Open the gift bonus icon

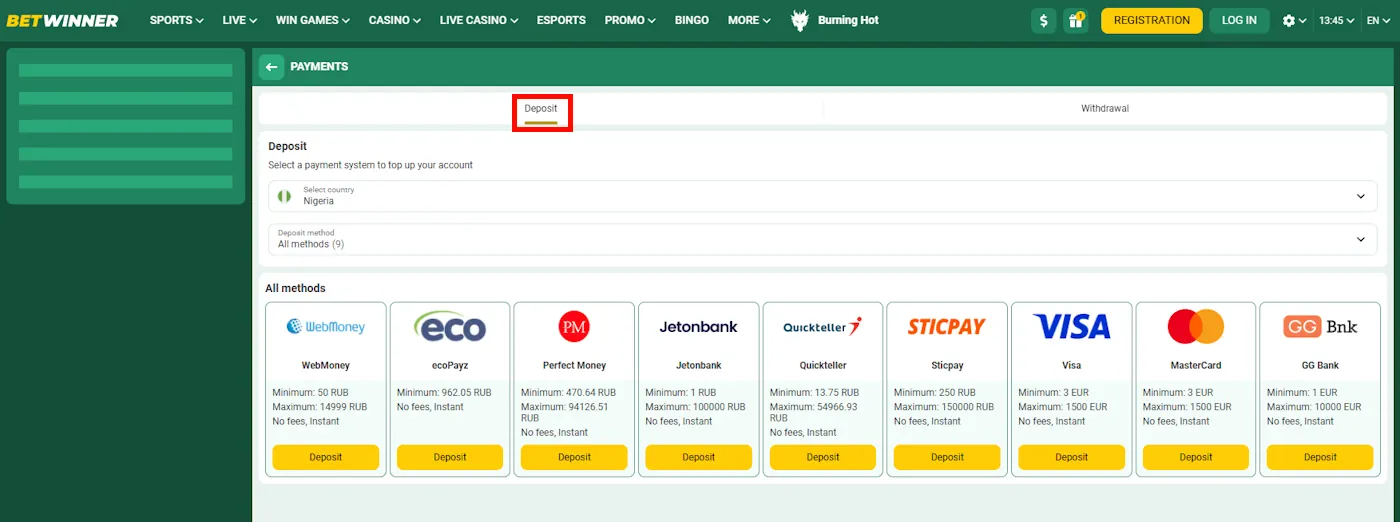coord(1076,20)
